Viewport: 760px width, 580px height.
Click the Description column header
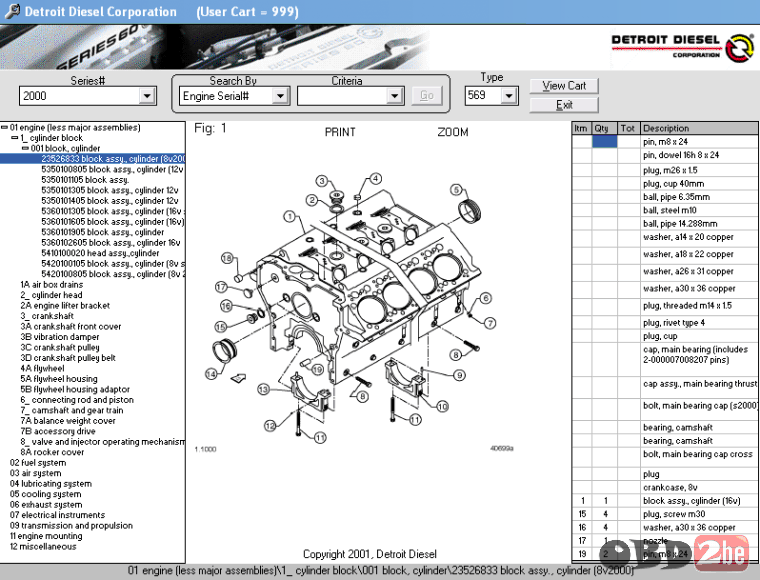click(x=699, y=128)
